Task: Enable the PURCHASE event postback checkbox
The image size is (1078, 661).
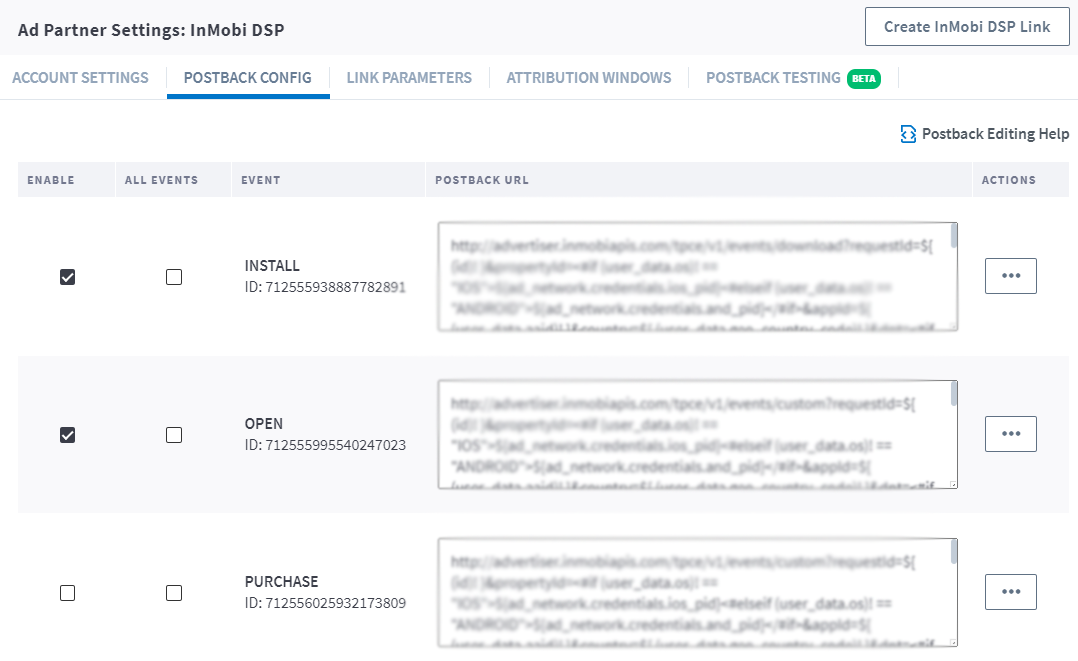Action: click(x=67, y=593)
